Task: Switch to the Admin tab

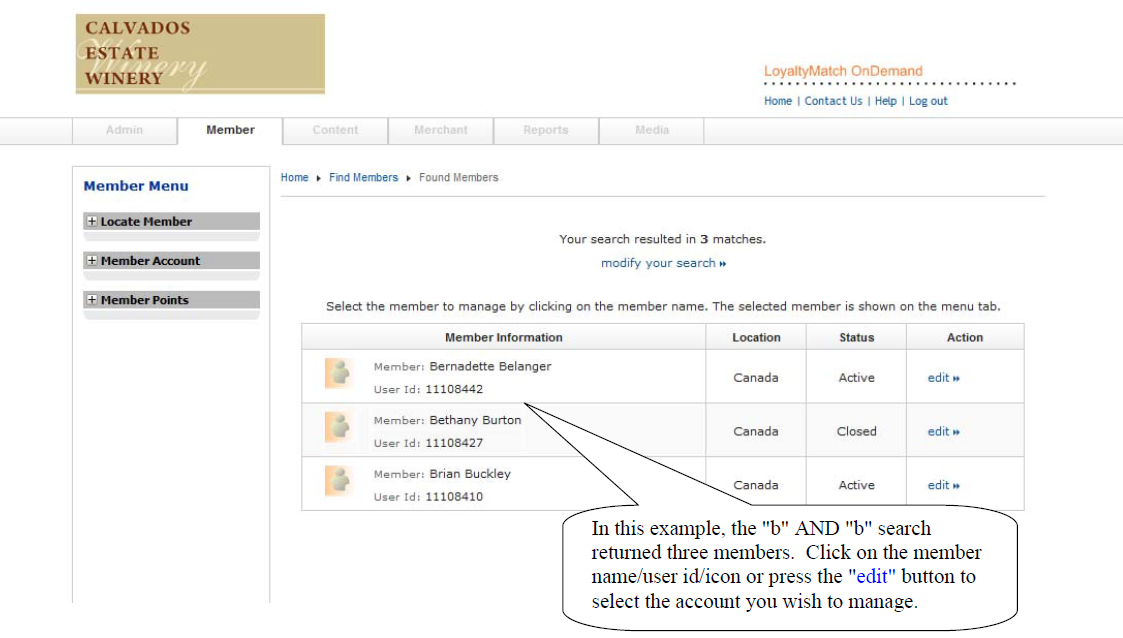Action: tap(124, 130)
